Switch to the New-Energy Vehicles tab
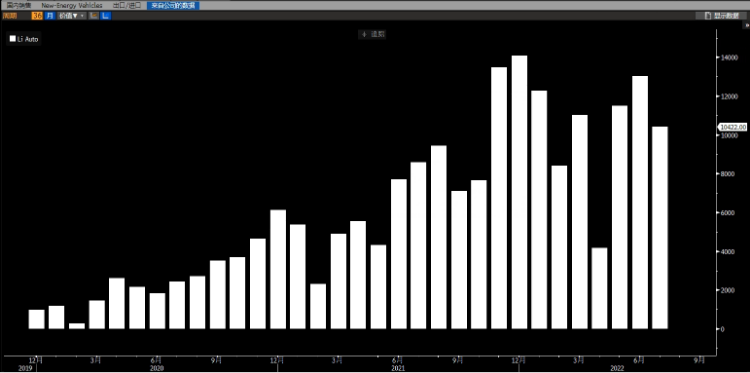This screenshot has height=373, width=750. 72,5
